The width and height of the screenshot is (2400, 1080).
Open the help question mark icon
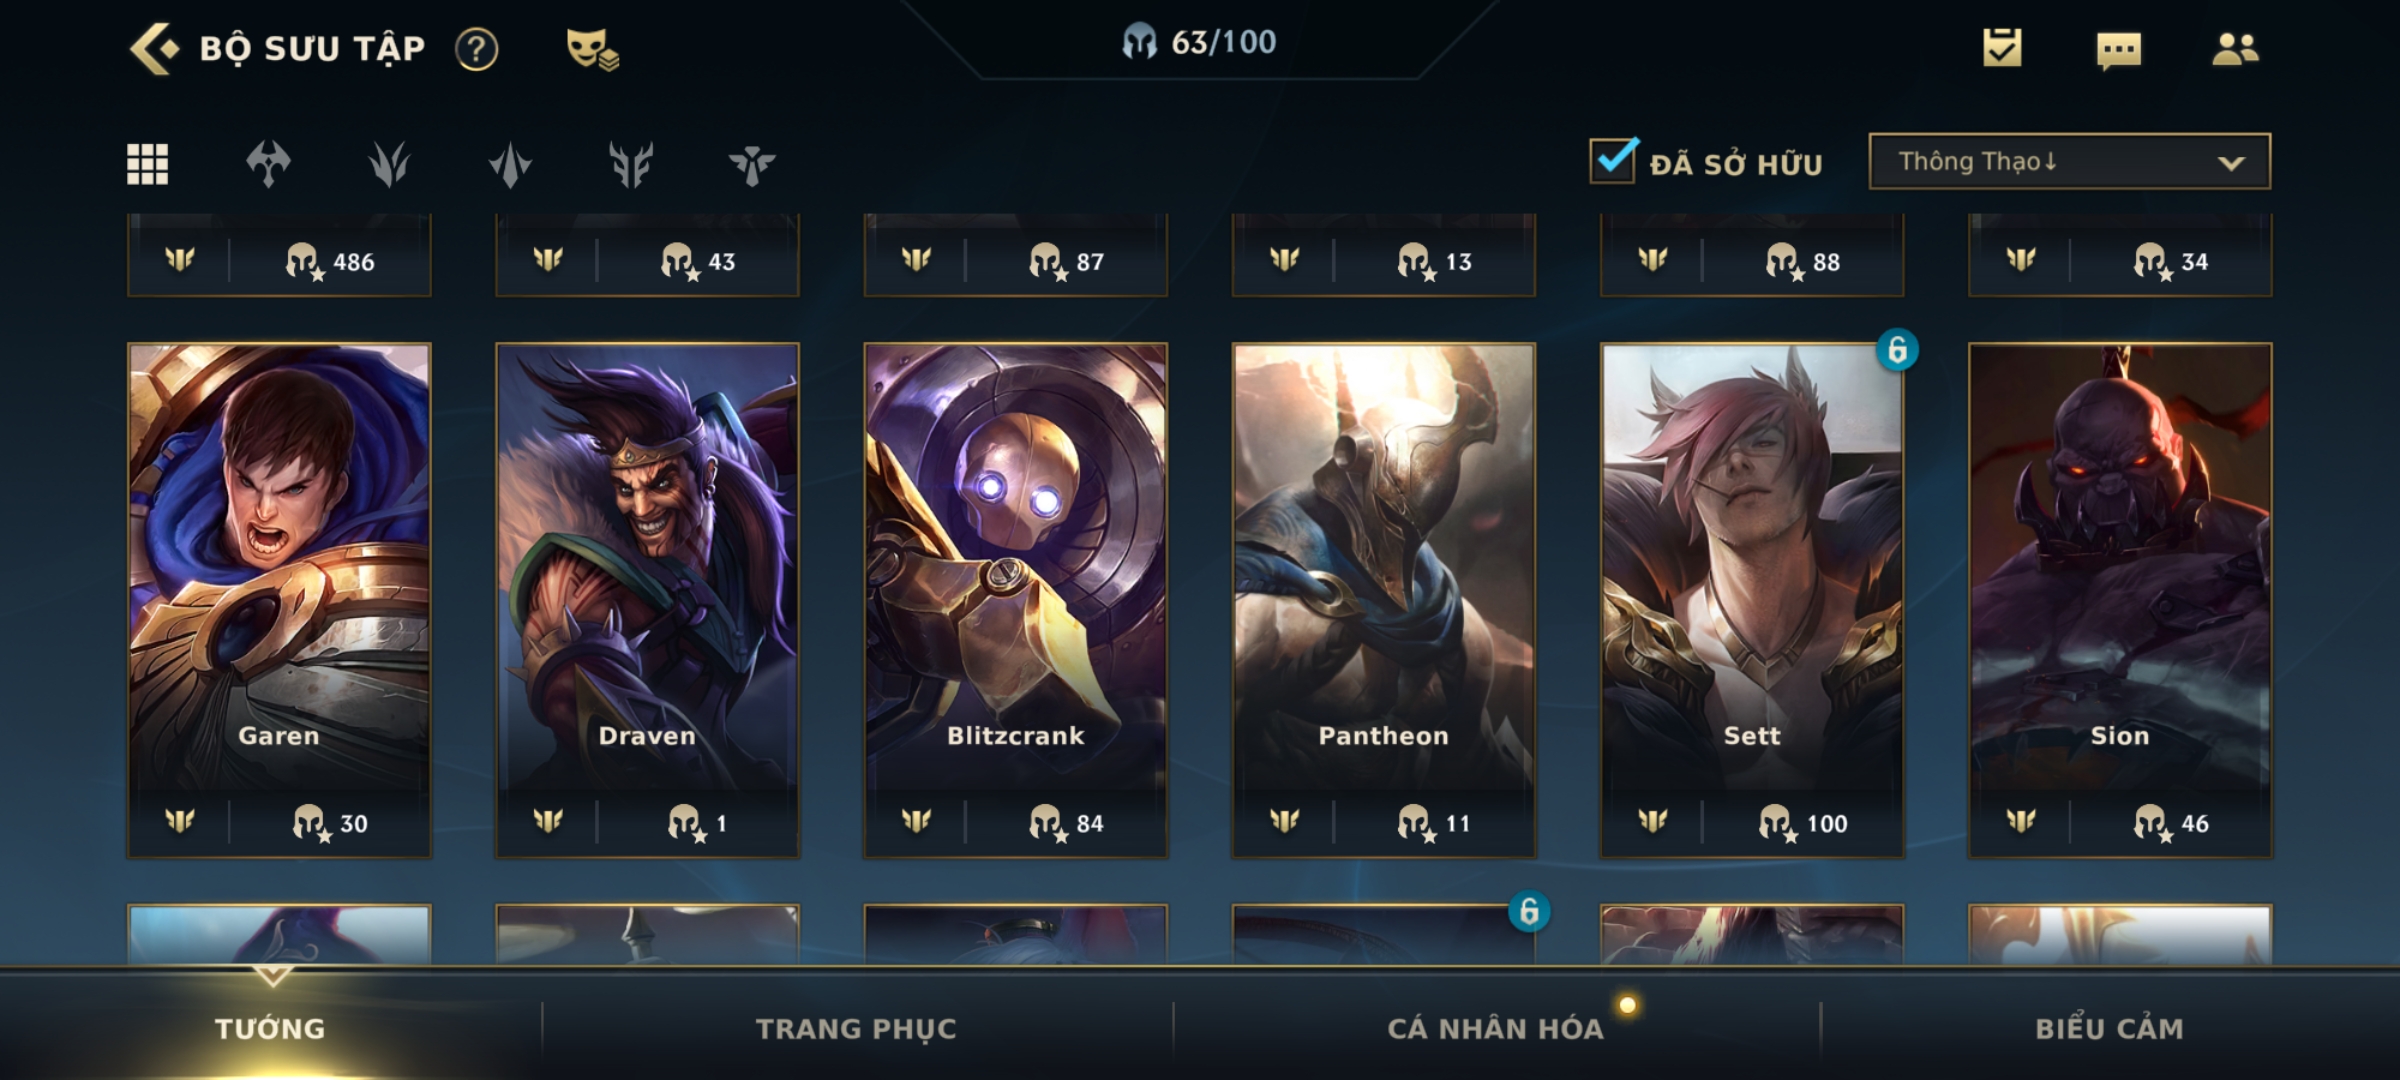tap(476, 49)
